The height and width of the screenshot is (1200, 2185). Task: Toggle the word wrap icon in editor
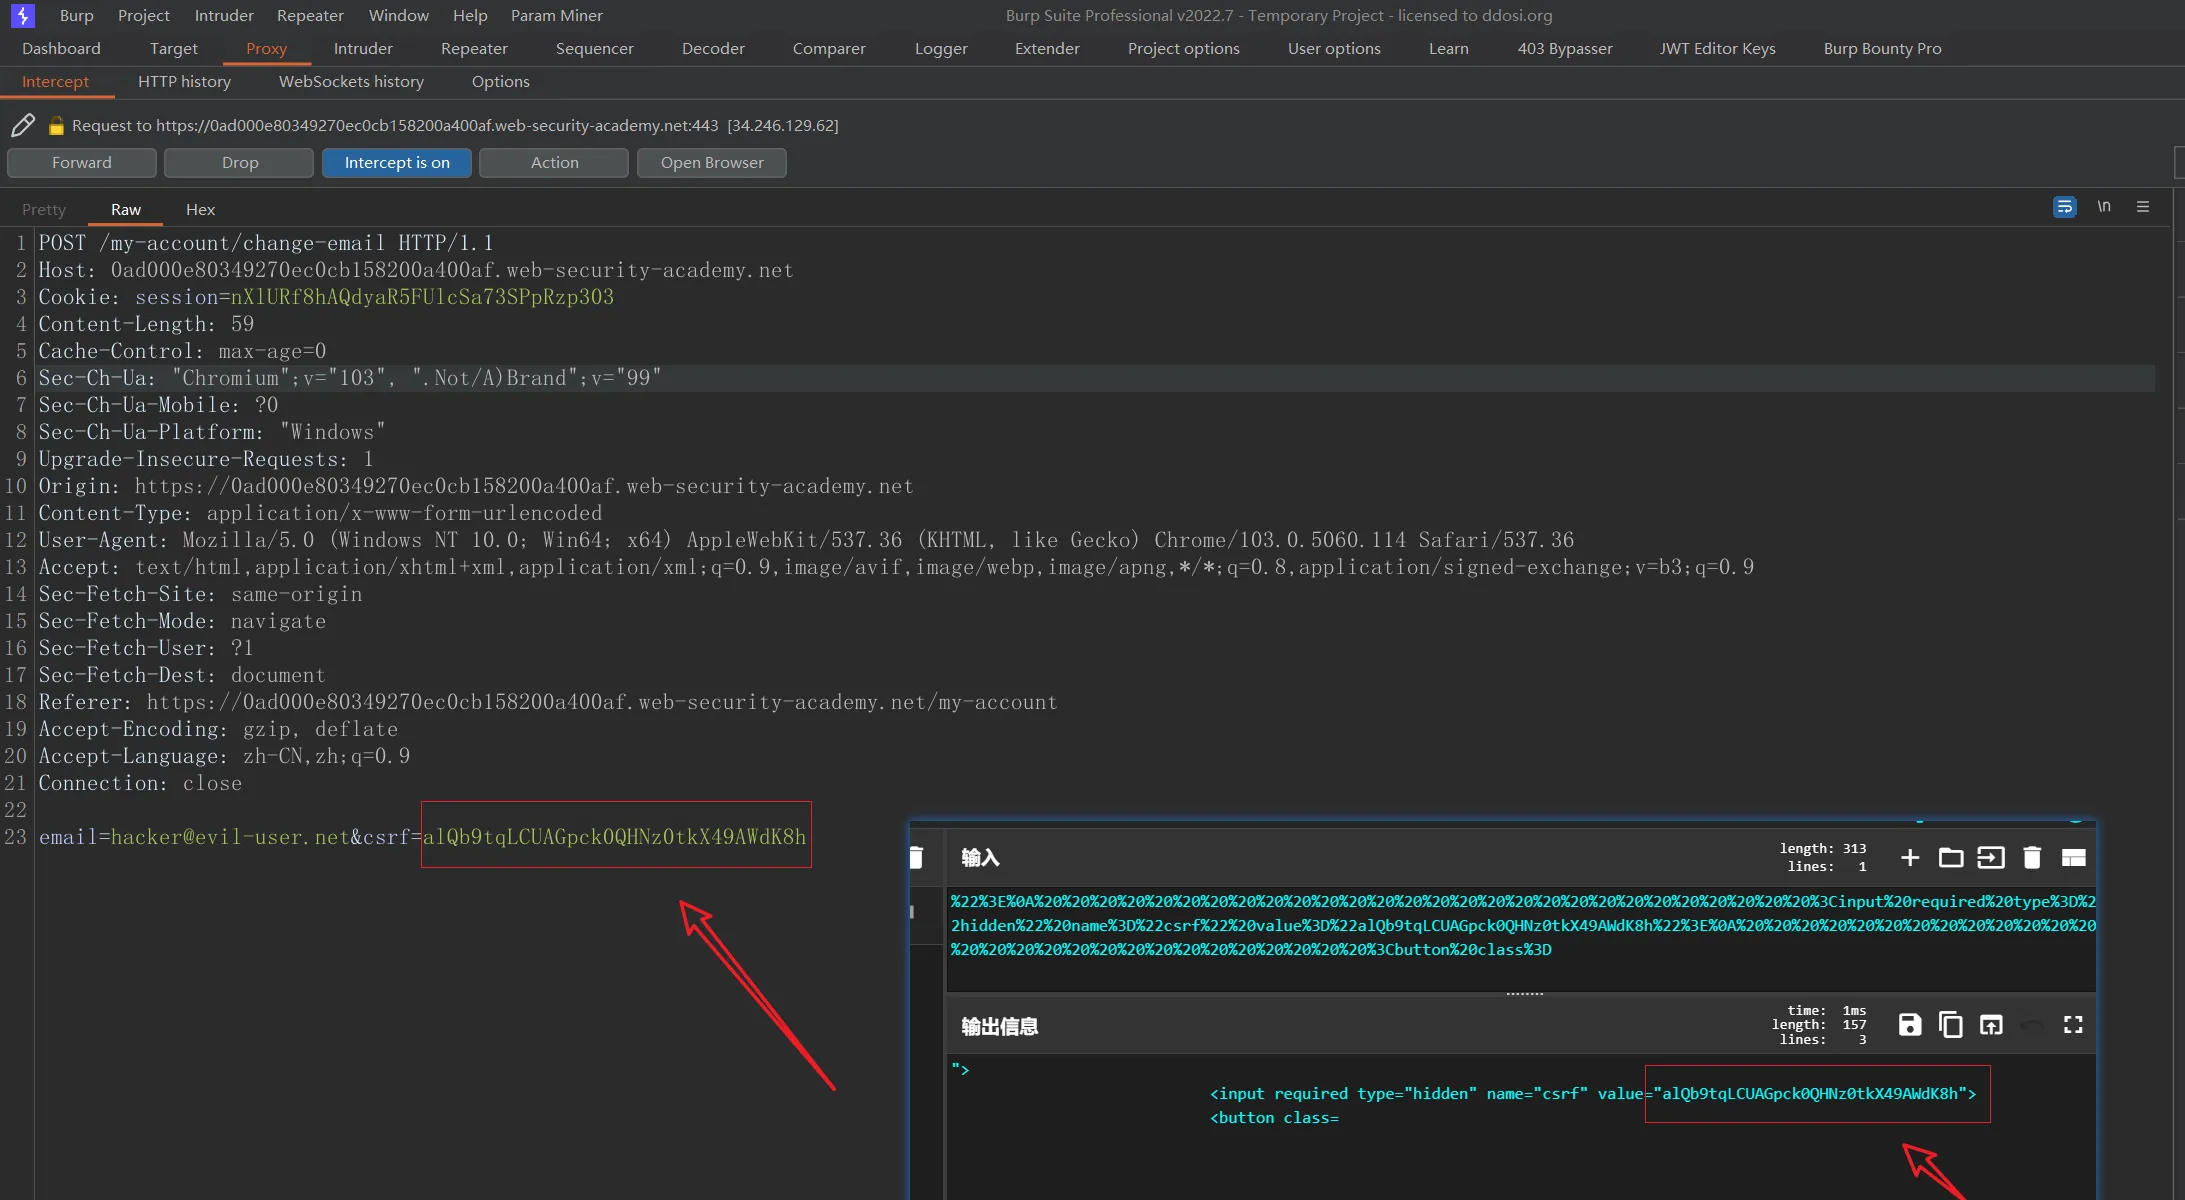pyautogui.click(x=2064, y=207)
